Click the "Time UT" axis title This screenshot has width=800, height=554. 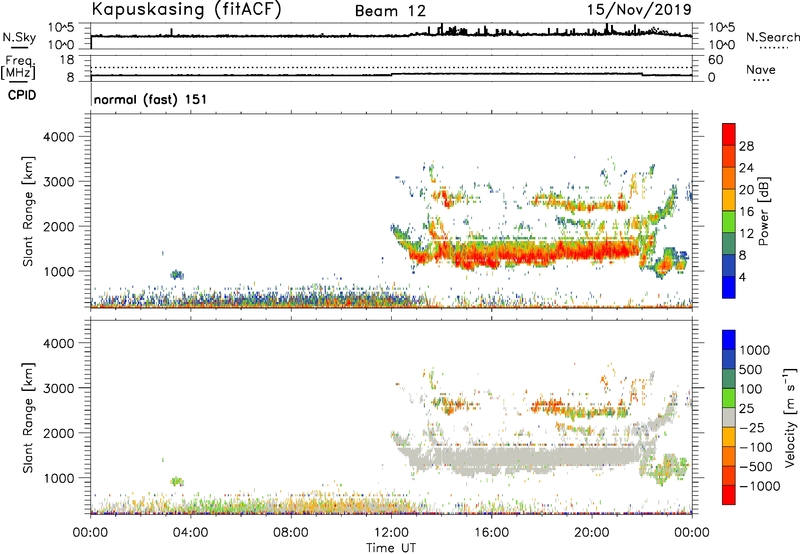tap(391, 548)
